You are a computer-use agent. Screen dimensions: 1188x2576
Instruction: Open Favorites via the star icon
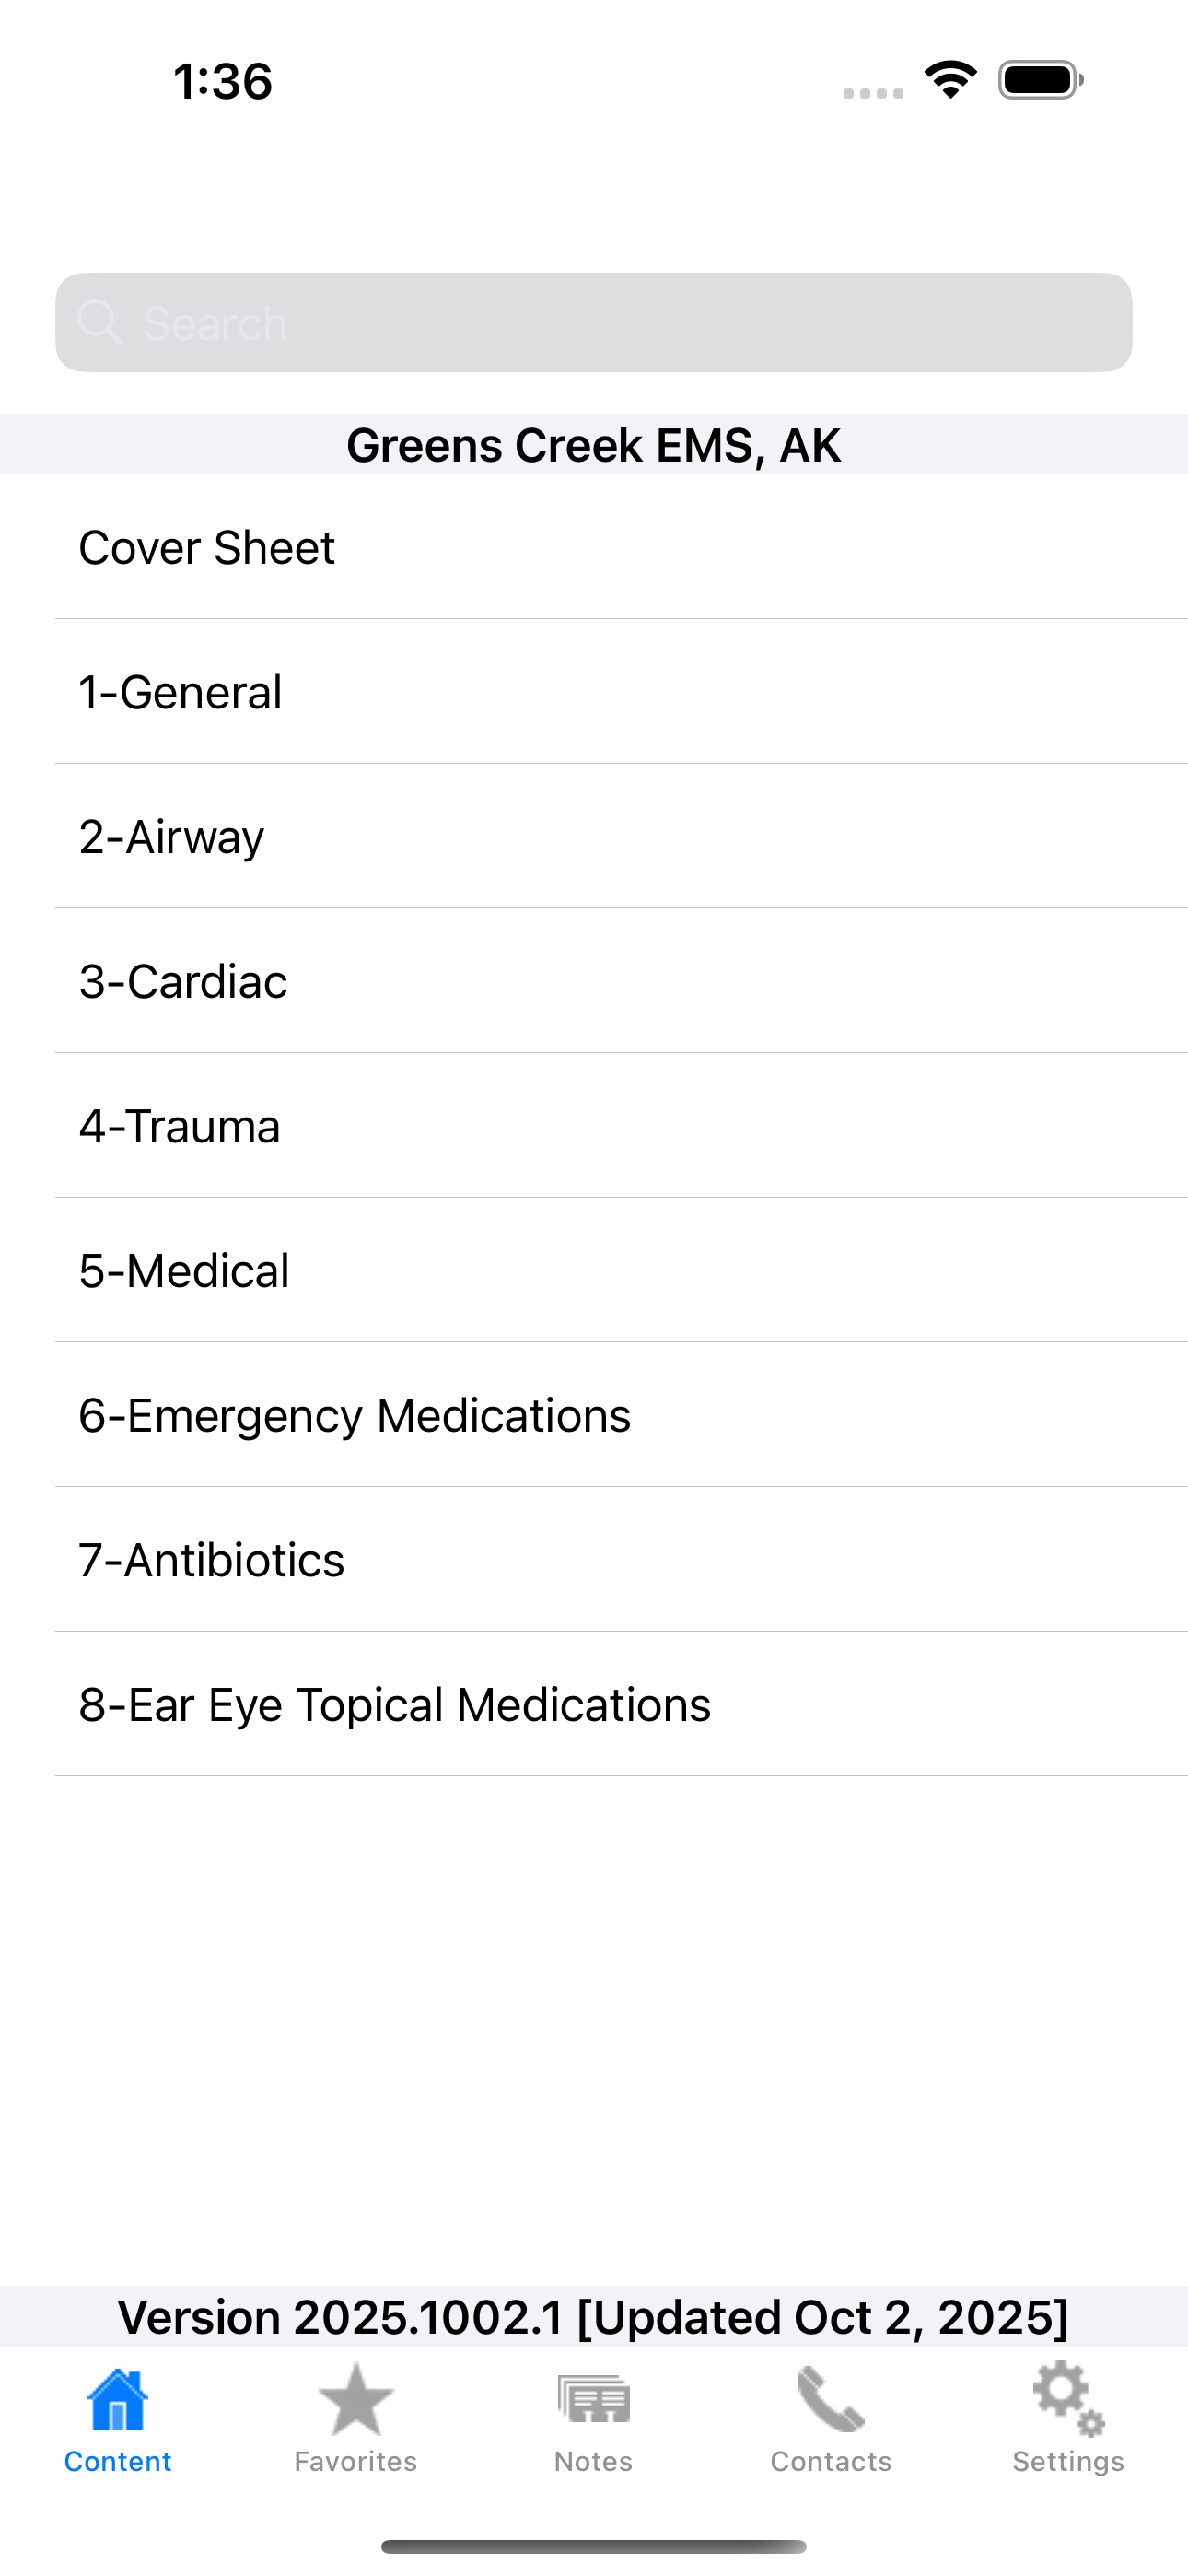[x=356, y=2400]
